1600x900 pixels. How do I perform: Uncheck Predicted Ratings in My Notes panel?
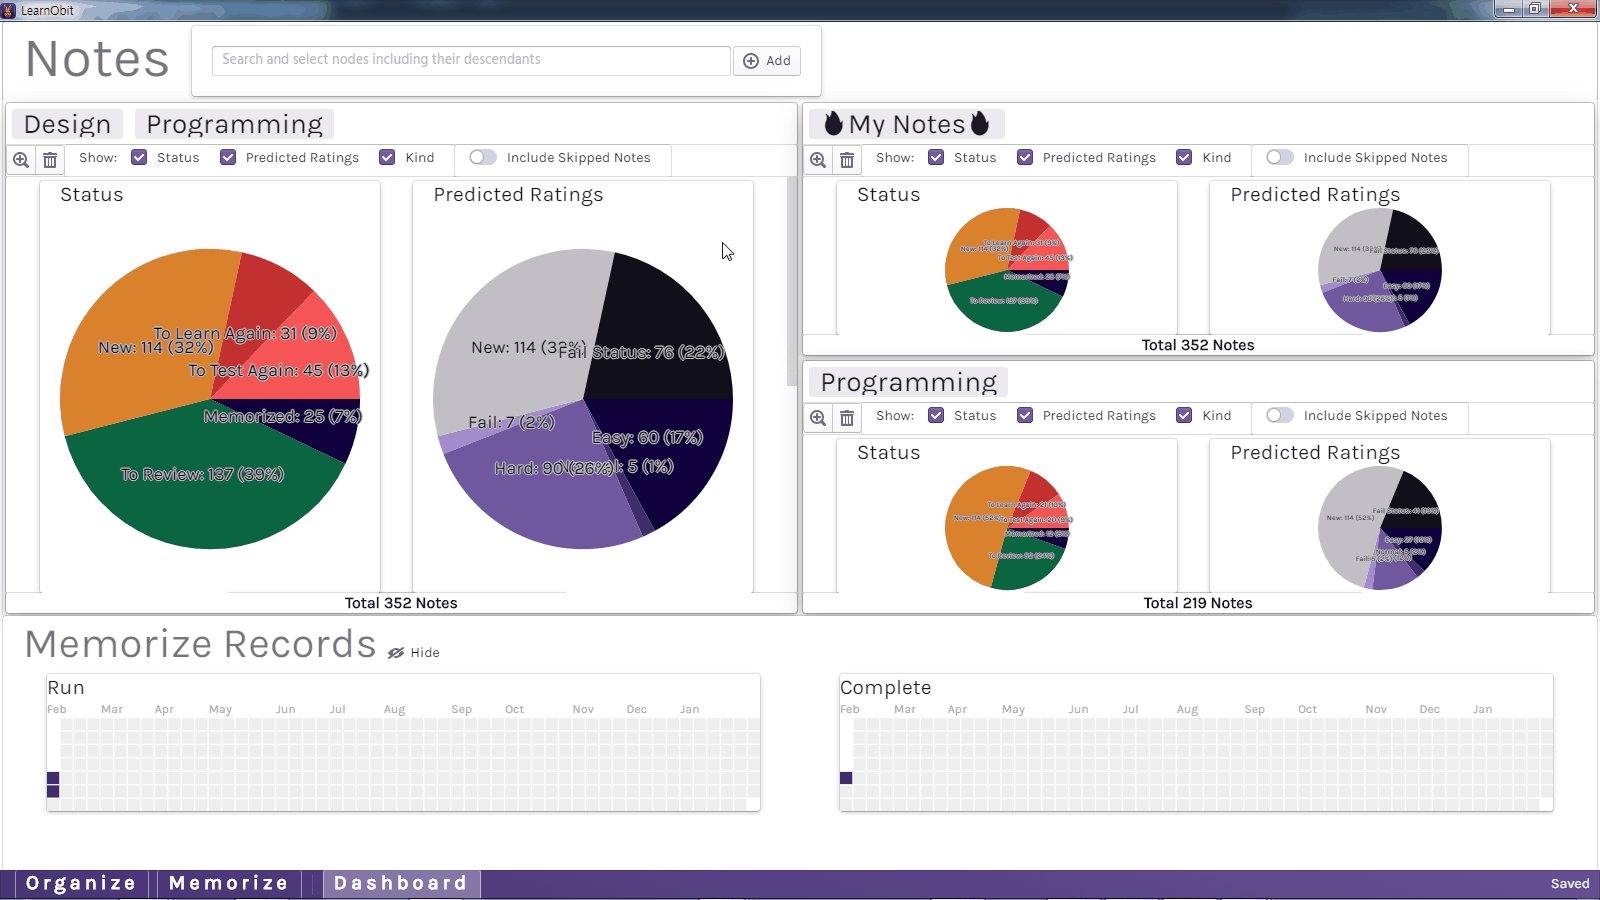[x=1025, y=158]
